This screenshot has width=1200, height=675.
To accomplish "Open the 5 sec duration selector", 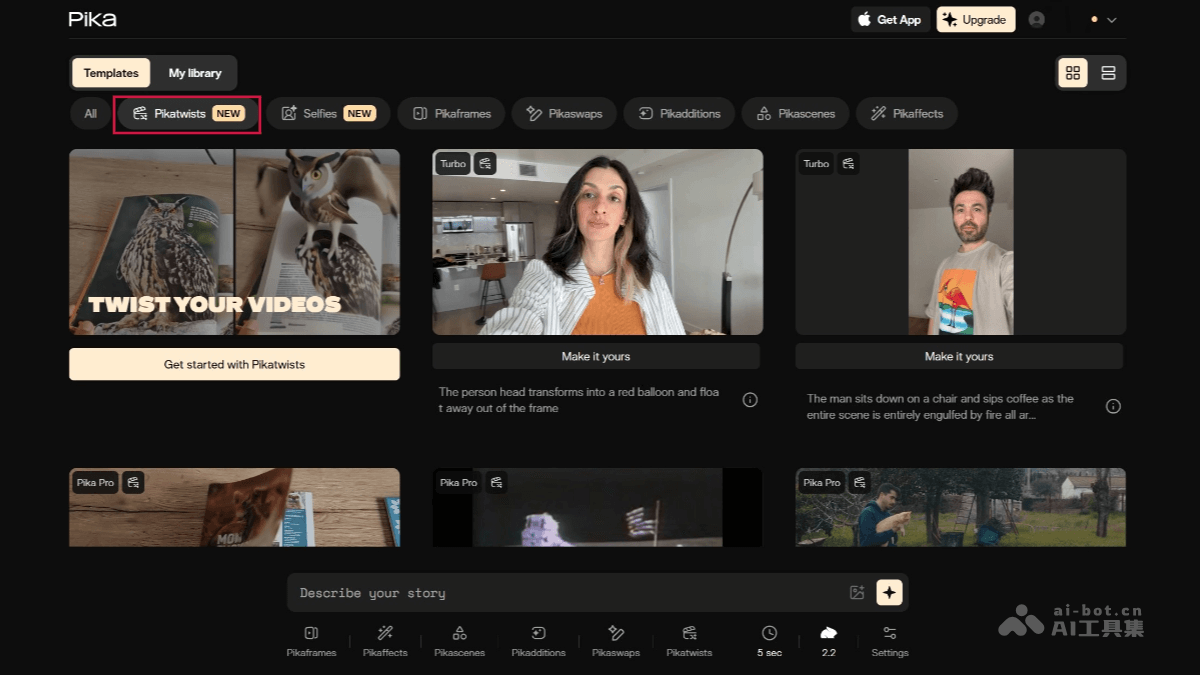I will coord(769,640).
